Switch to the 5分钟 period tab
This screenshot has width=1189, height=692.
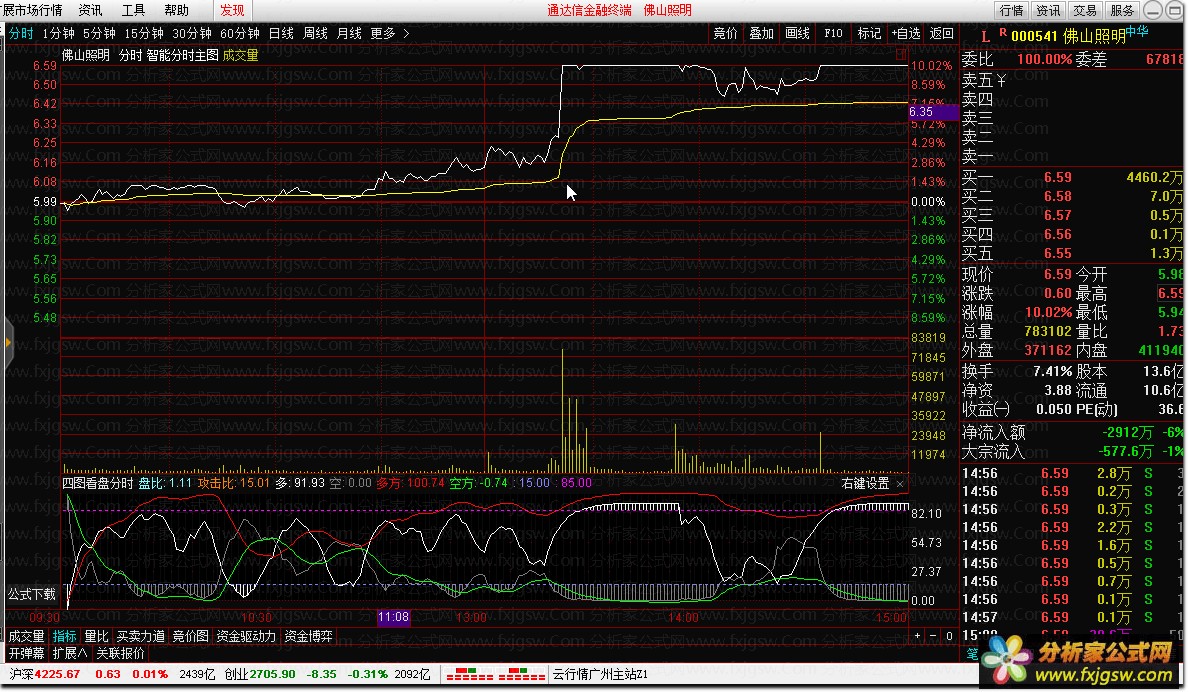click(99, 33)
